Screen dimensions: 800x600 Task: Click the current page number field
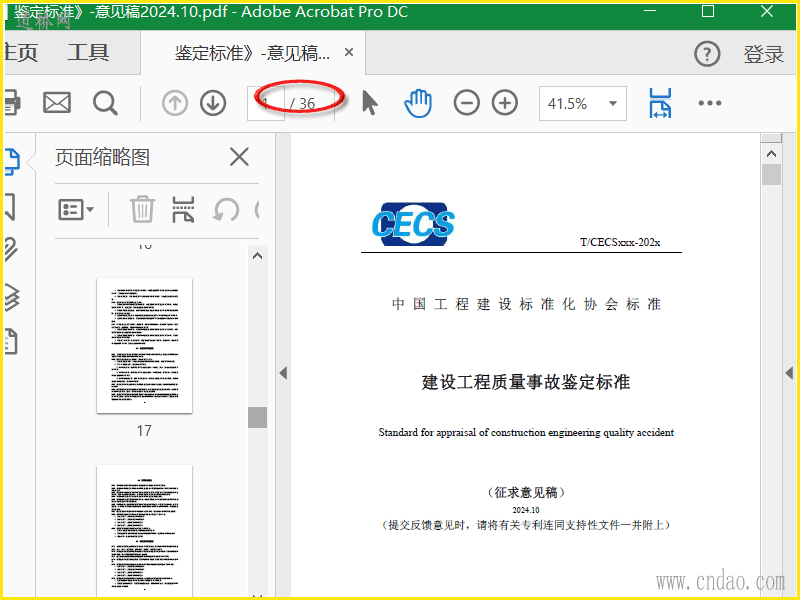point(266,104)
